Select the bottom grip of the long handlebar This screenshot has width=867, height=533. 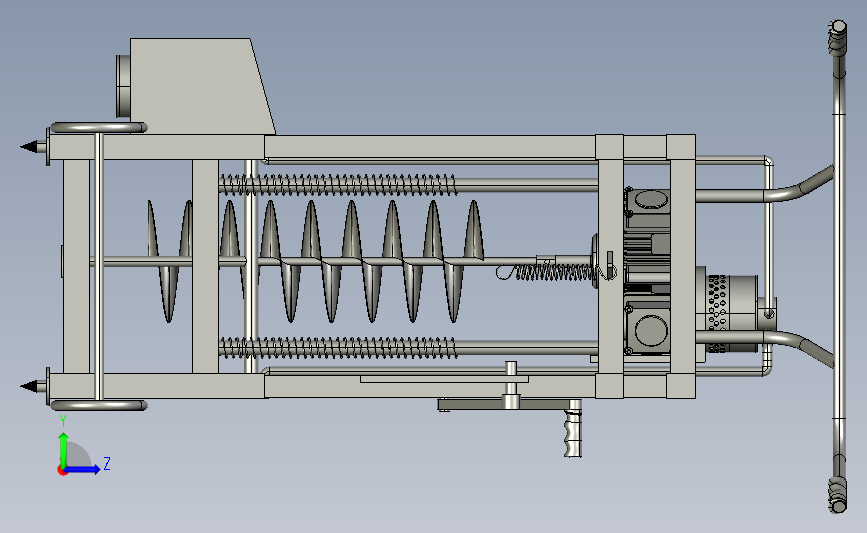tap(837, 495)
